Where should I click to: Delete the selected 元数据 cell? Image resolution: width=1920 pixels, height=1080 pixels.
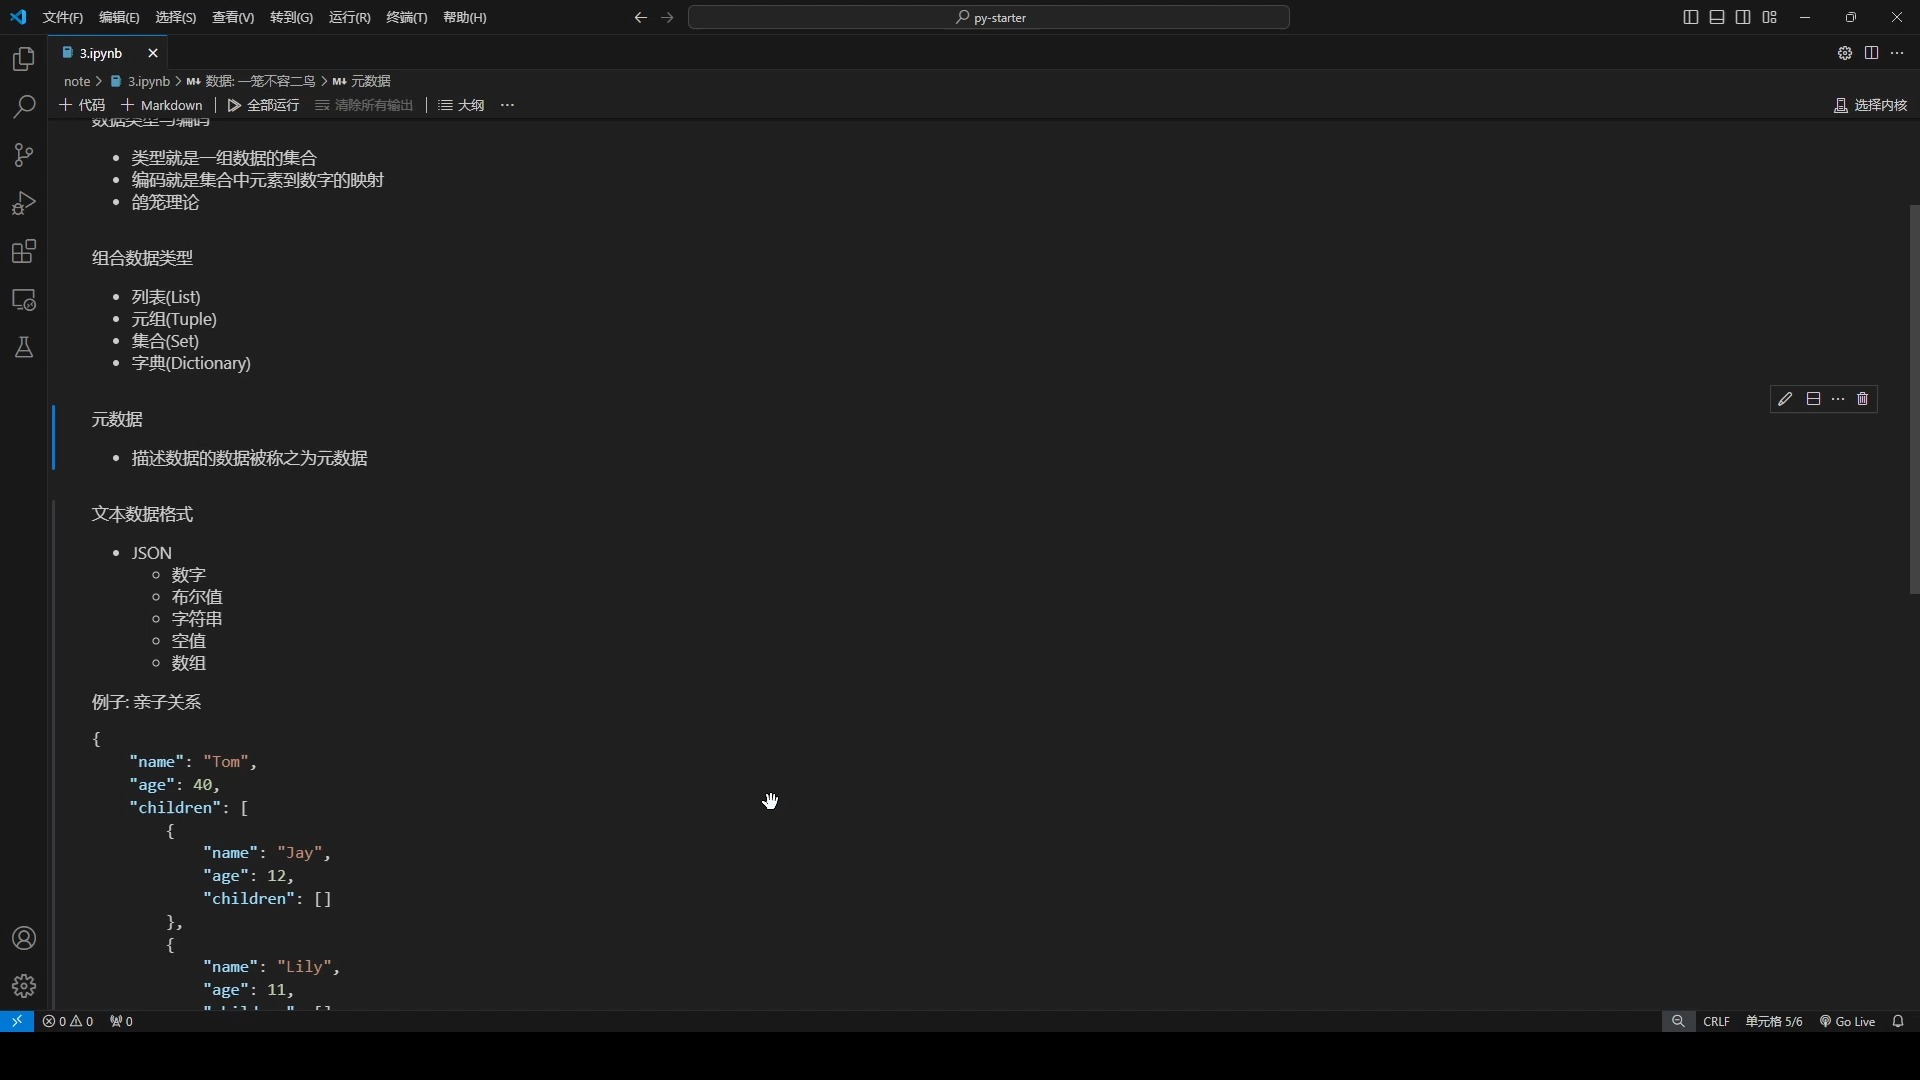tap(1863, 399)
